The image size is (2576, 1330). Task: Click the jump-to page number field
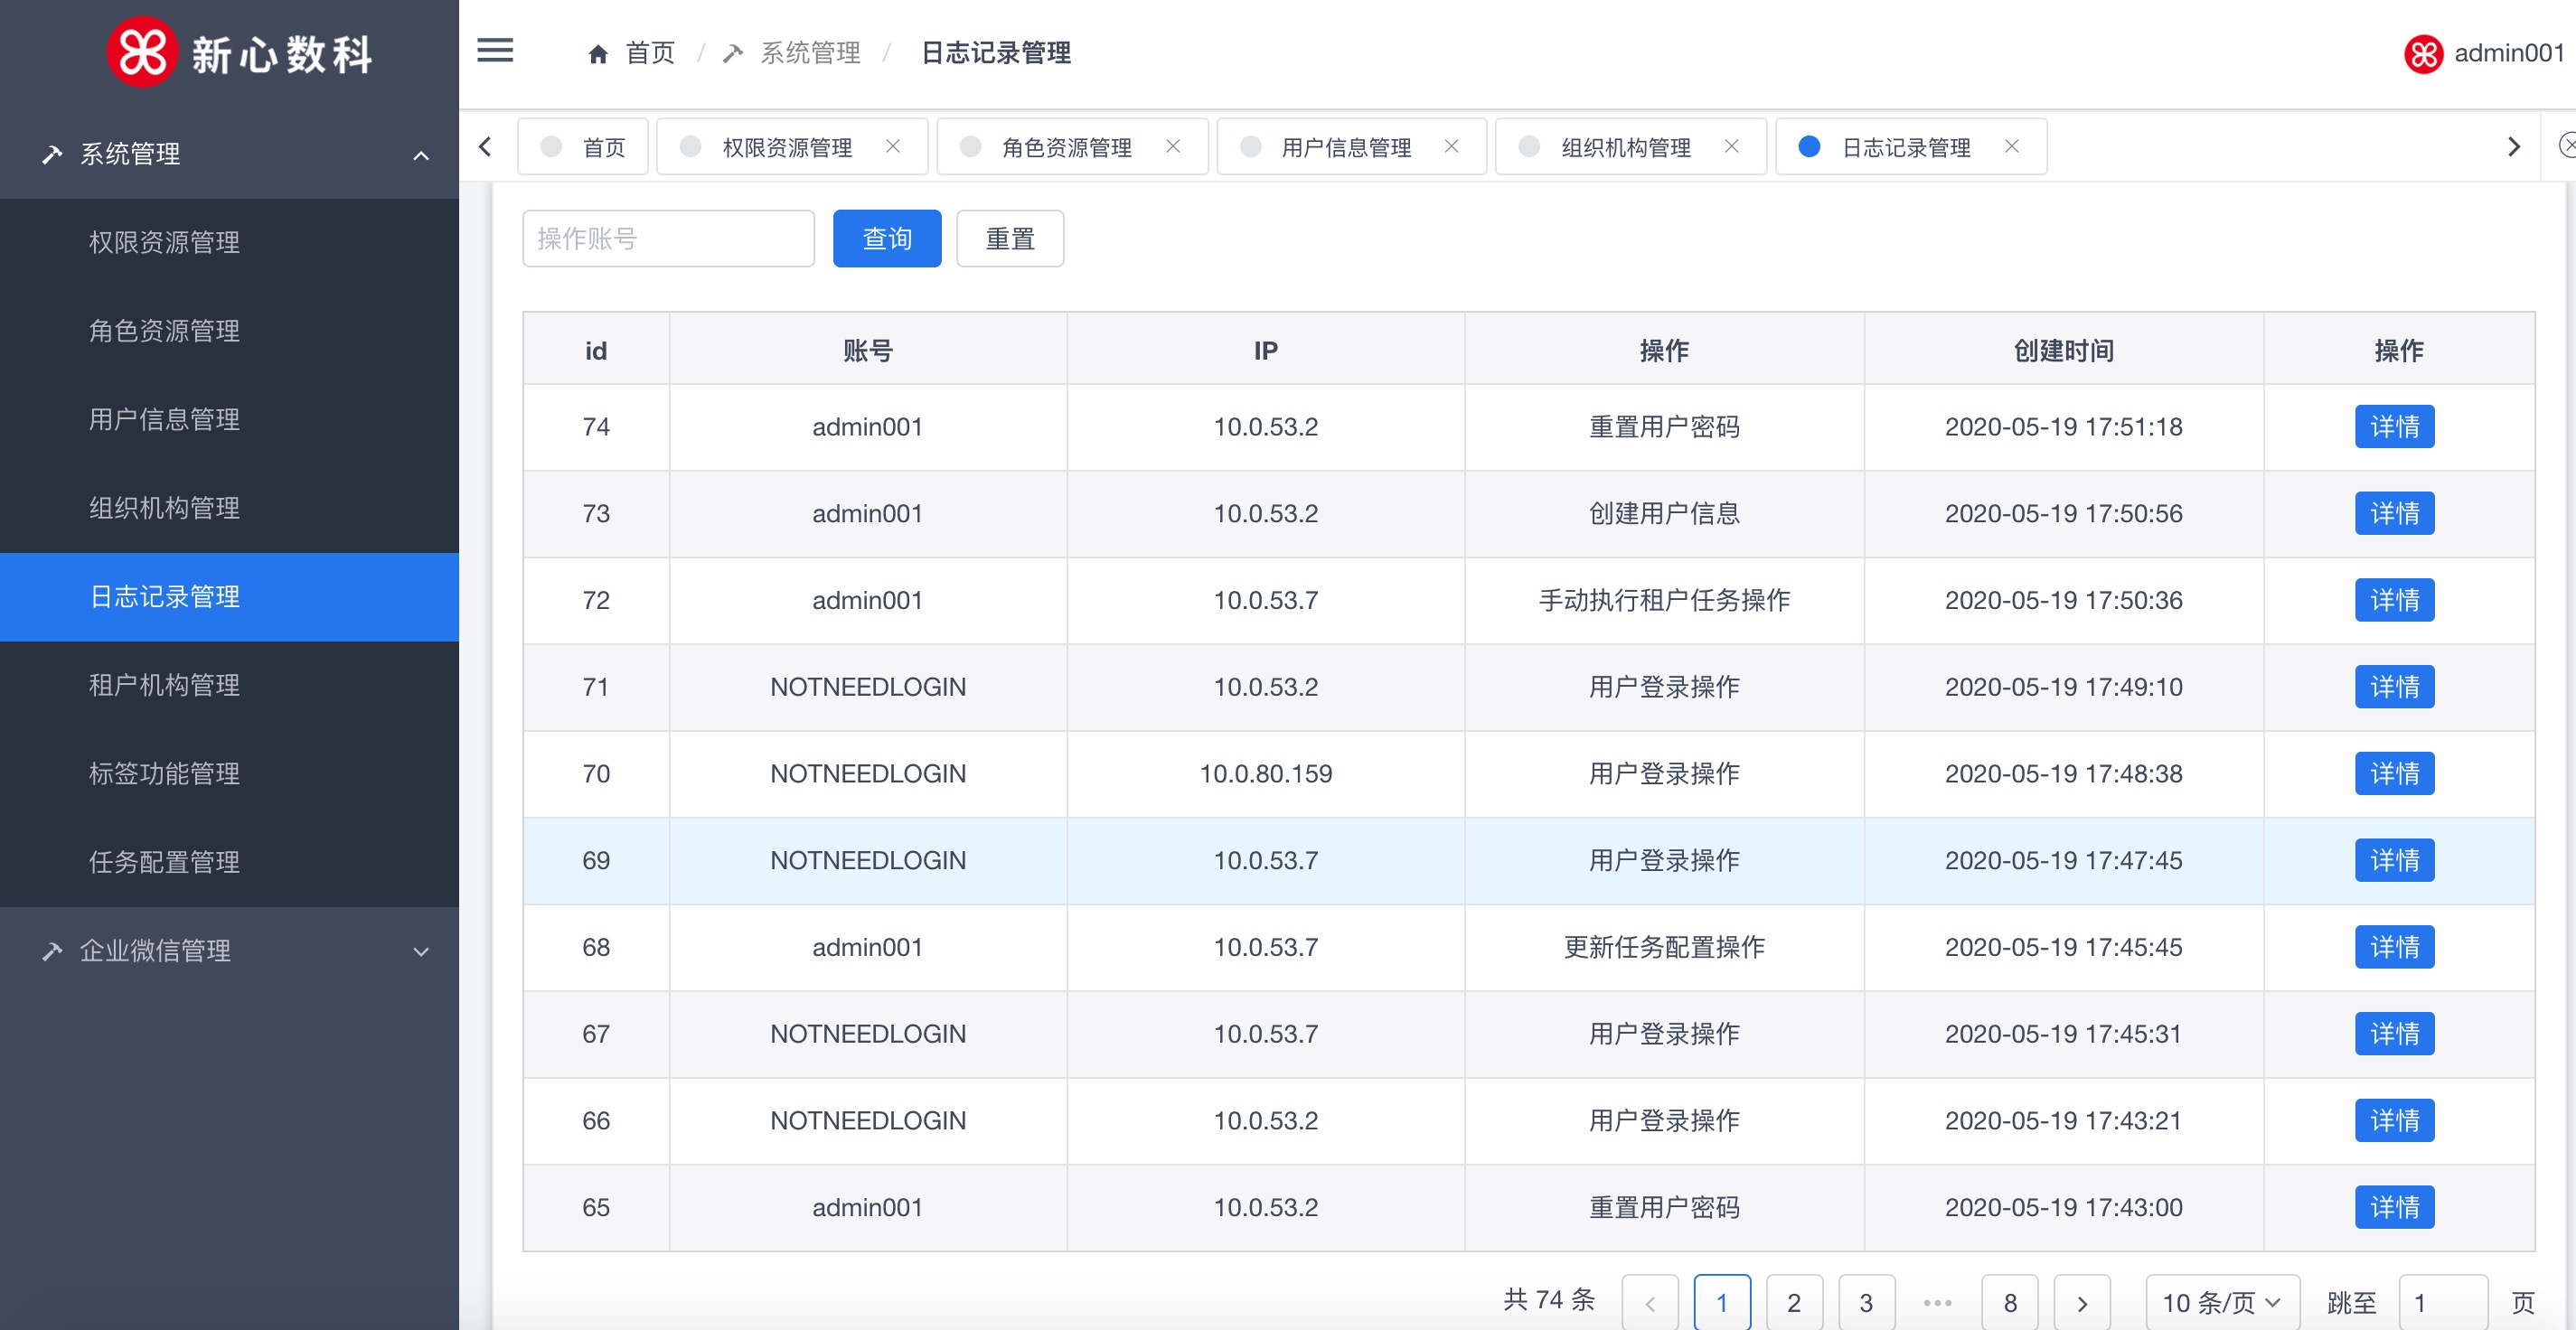tap(2441, 1302)
